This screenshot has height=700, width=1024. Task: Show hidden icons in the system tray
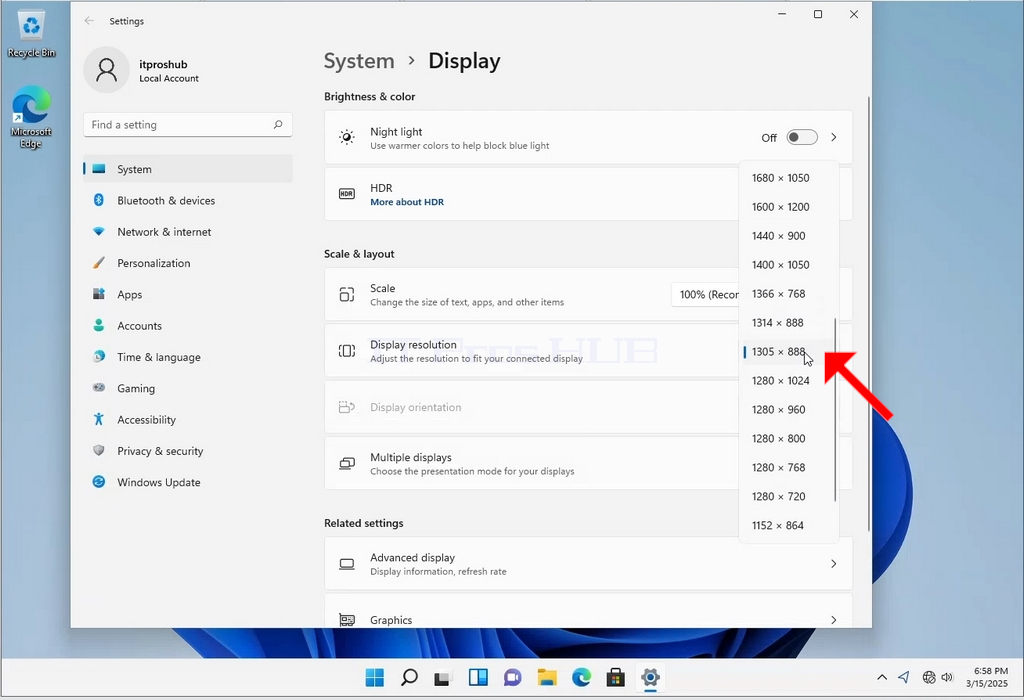(x=882, y=677)
